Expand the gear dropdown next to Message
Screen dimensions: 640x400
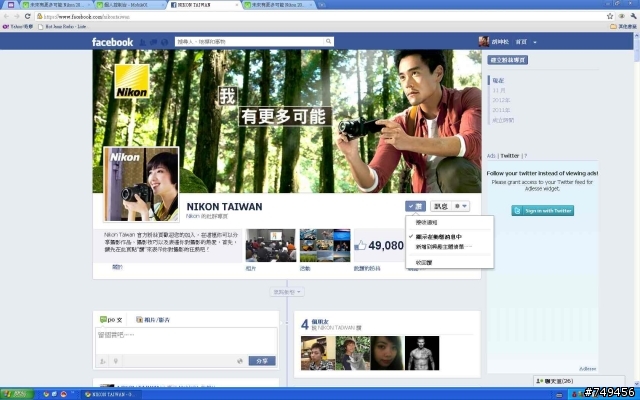coord(460,206)
